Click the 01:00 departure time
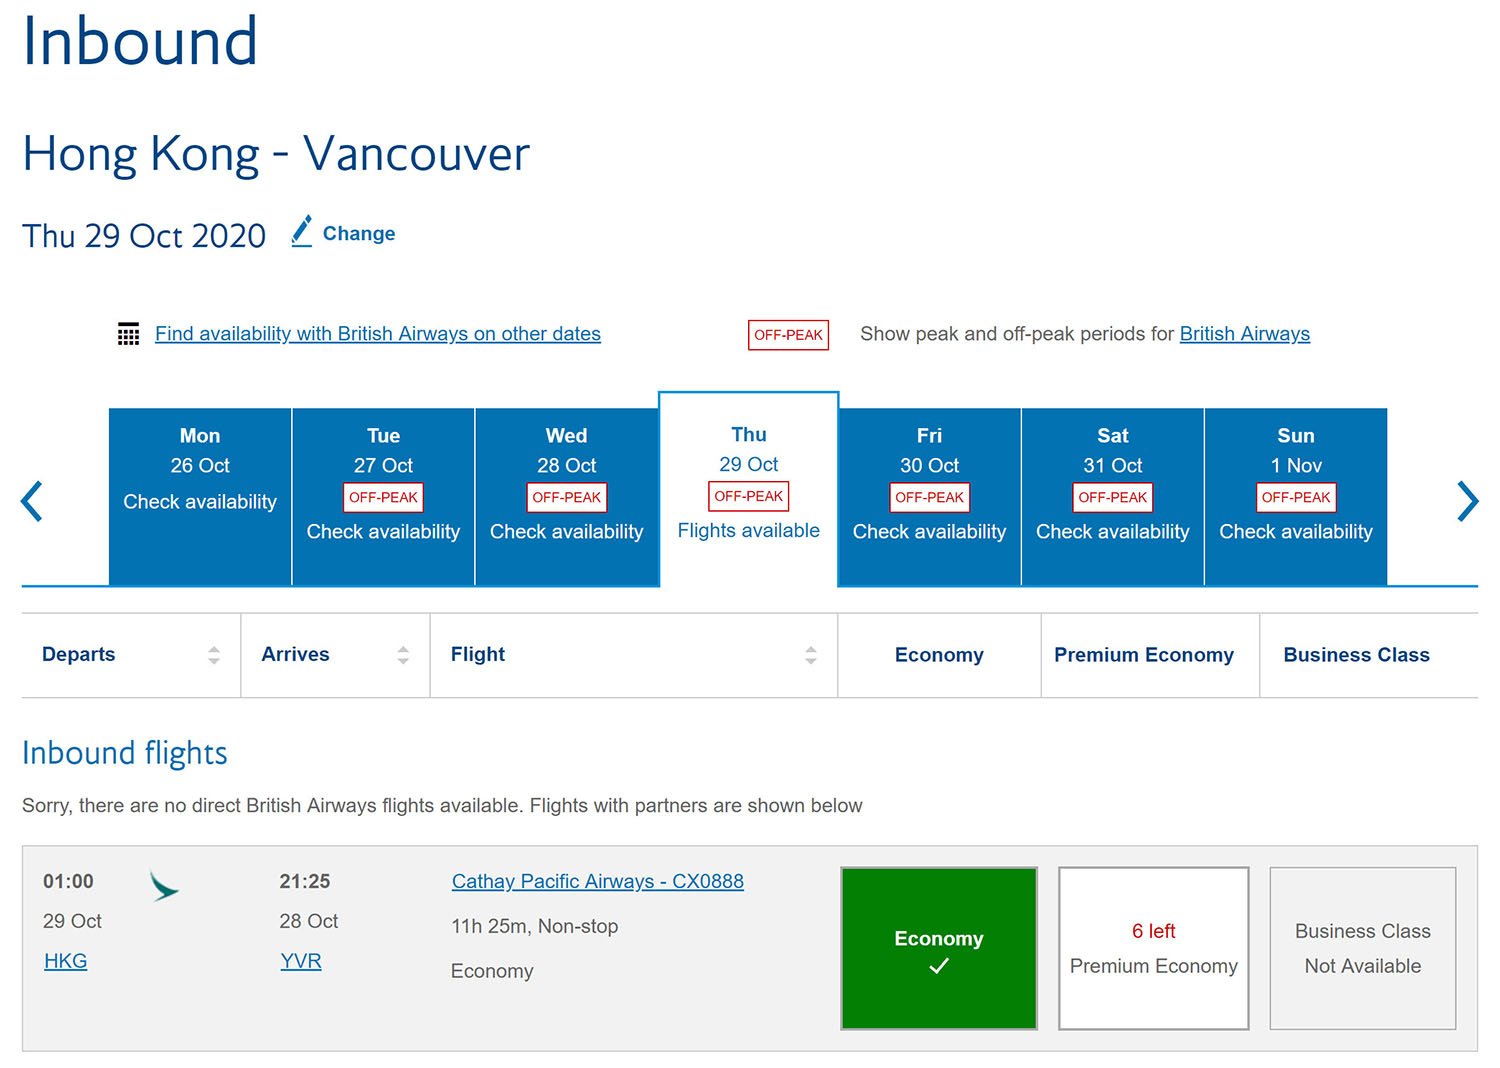1500x1068 pixels. point(68,881)
